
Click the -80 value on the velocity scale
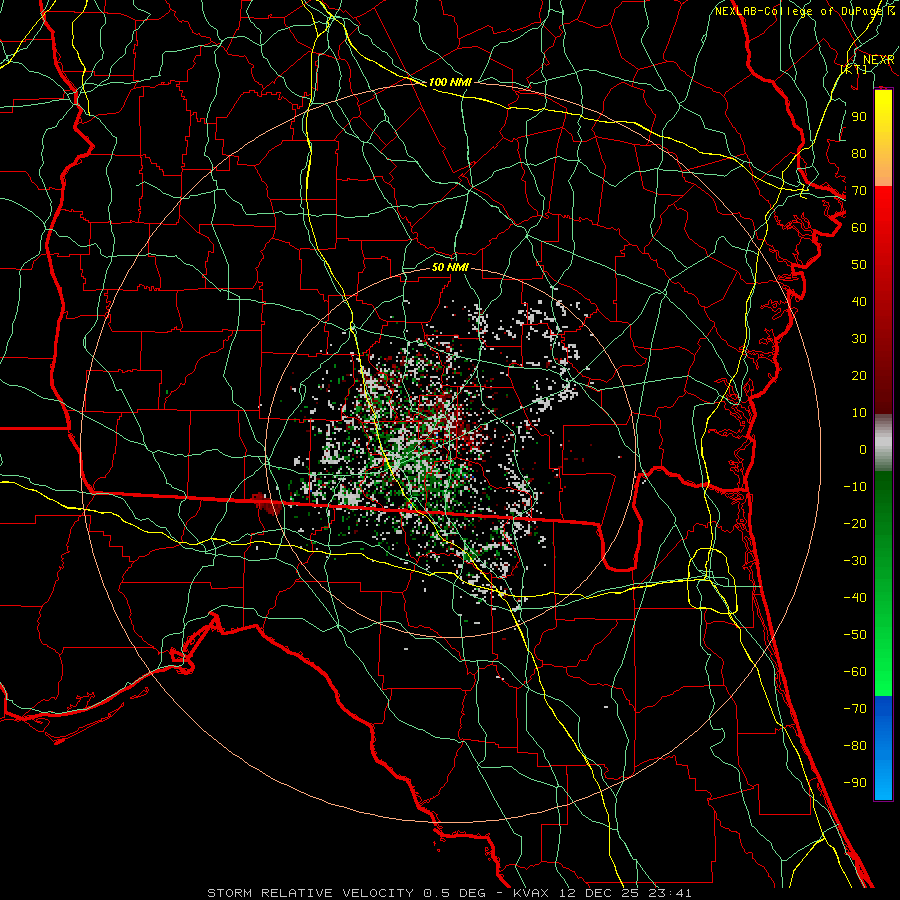[x=855, y=746]
